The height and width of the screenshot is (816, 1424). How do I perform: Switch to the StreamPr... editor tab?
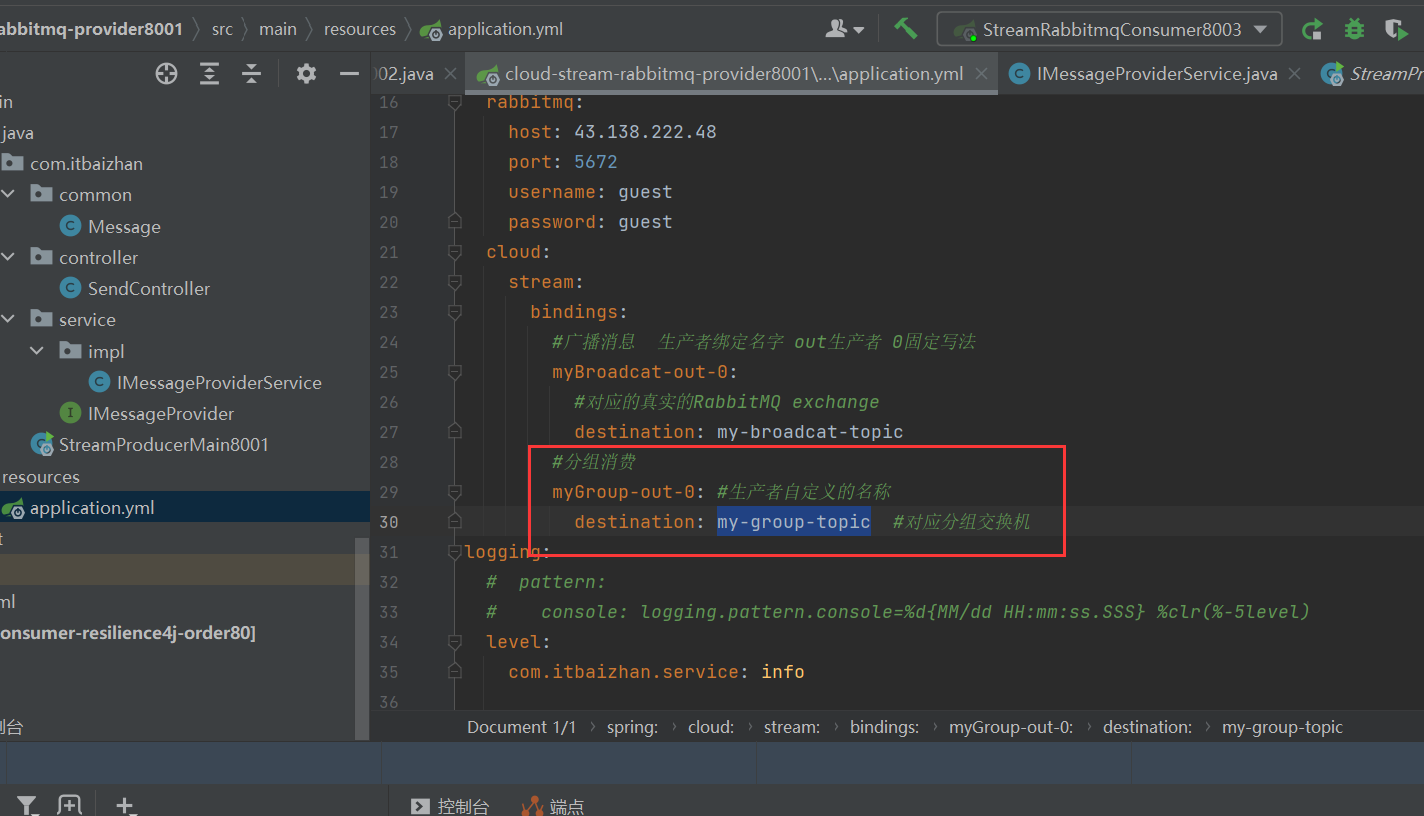click(x=1372, y=73)
